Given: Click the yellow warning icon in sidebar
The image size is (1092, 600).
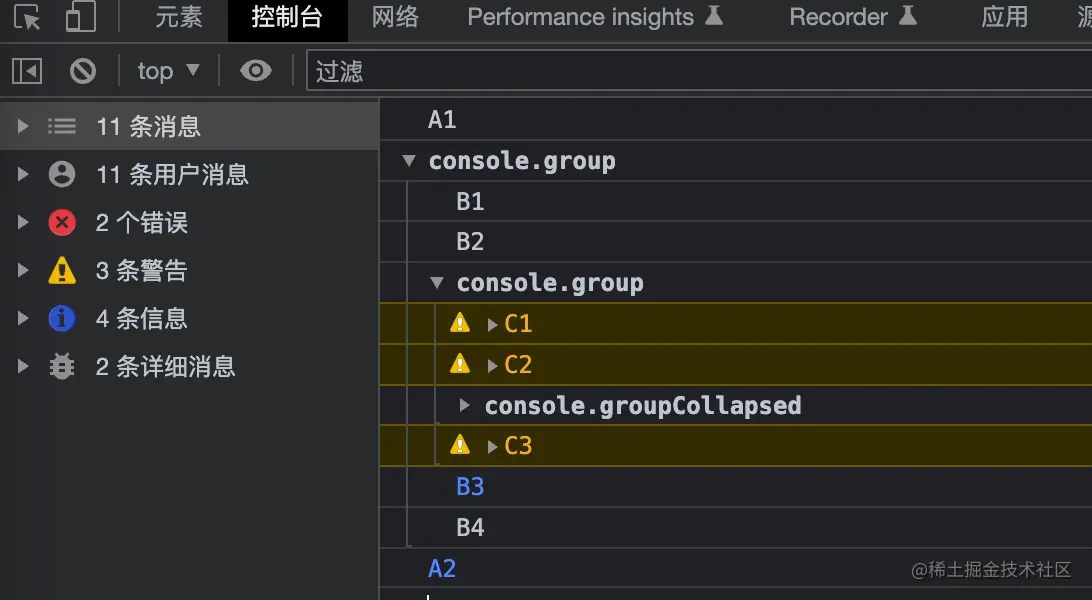Looking at the screenshot, I should coord(62,271).
